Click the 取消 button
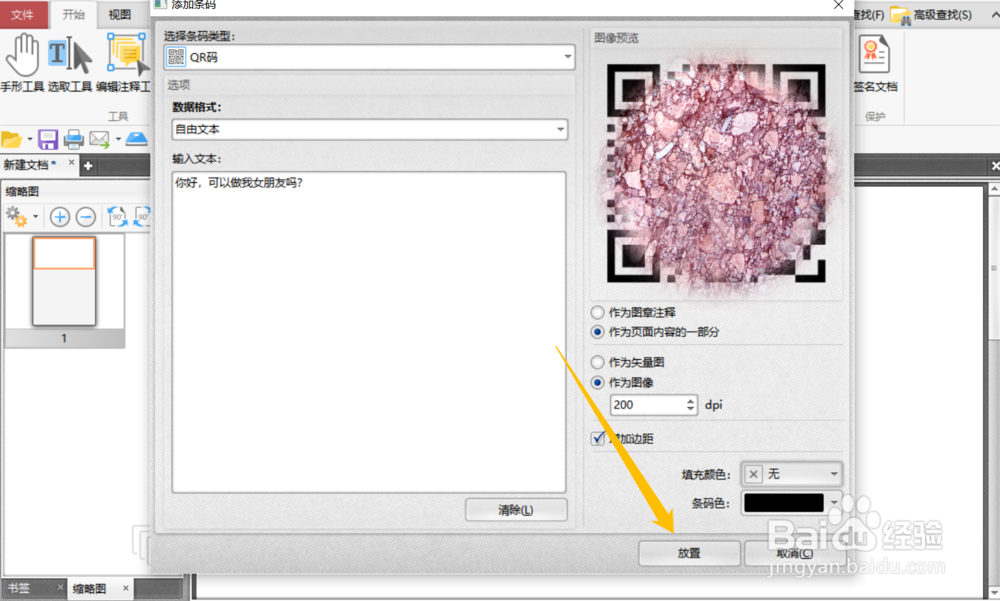1000x601 pixels. pos(795,553)
